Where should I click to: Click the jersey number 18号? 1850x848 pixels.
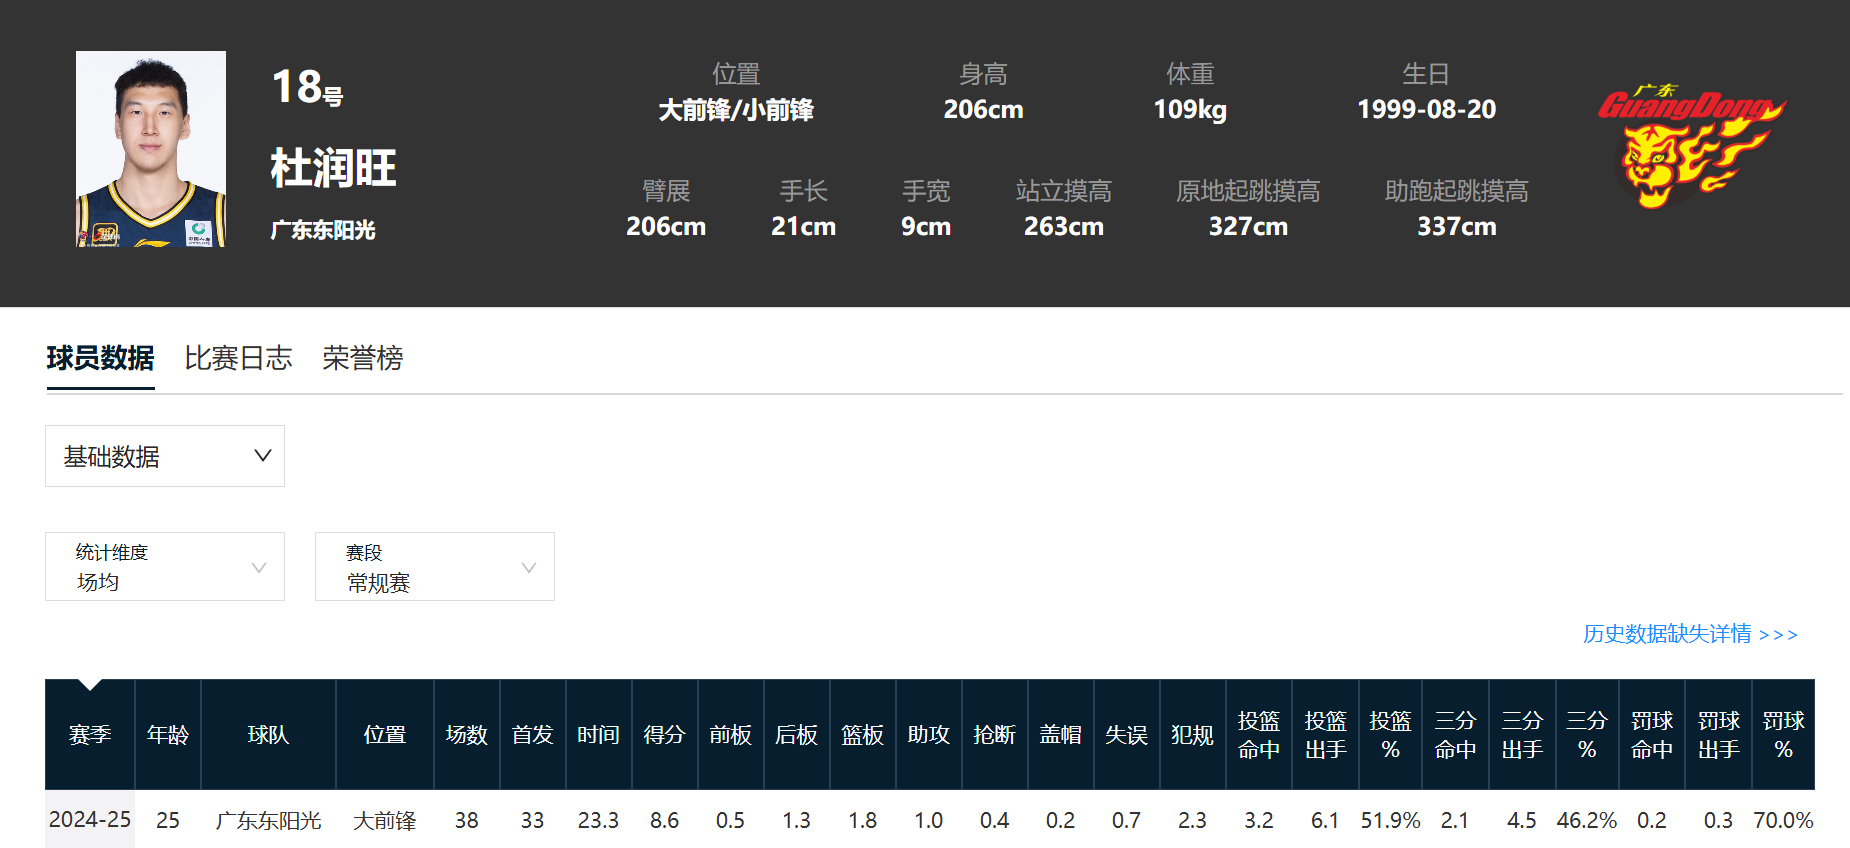[x=307, y=87]
